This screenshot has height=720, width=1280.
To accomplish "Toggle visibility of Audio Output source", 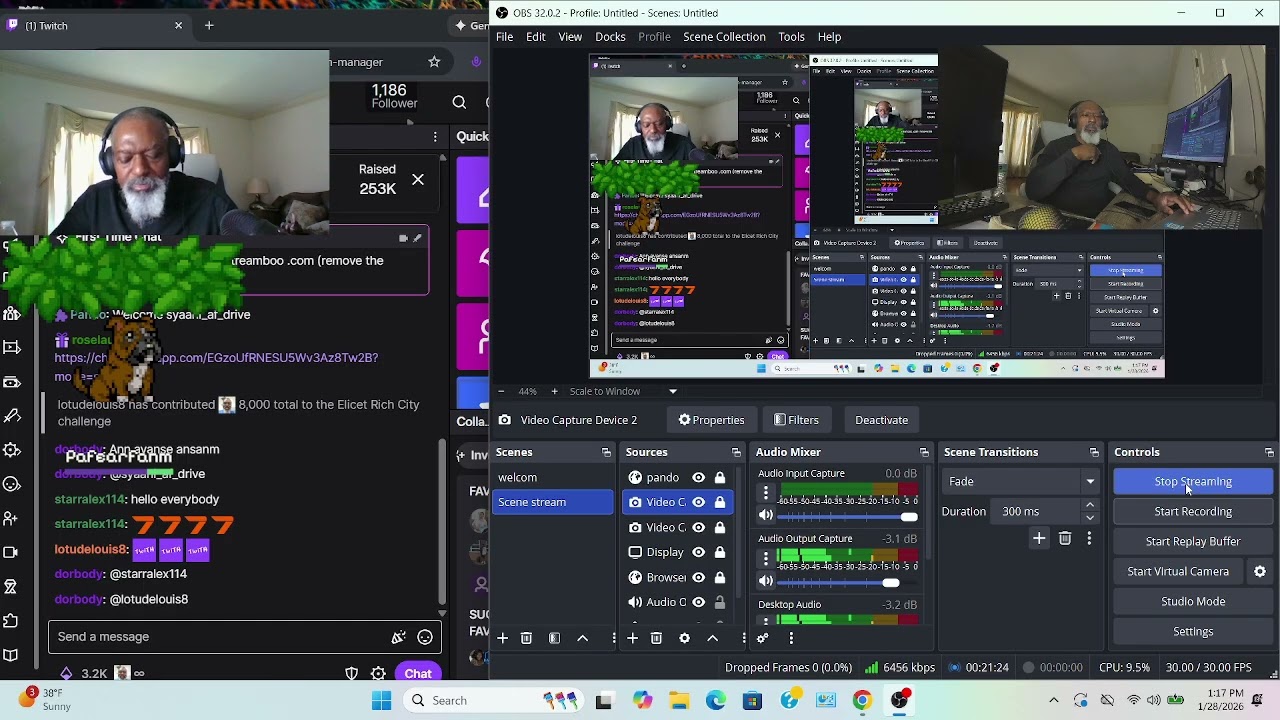I will [x=698, y=602].
